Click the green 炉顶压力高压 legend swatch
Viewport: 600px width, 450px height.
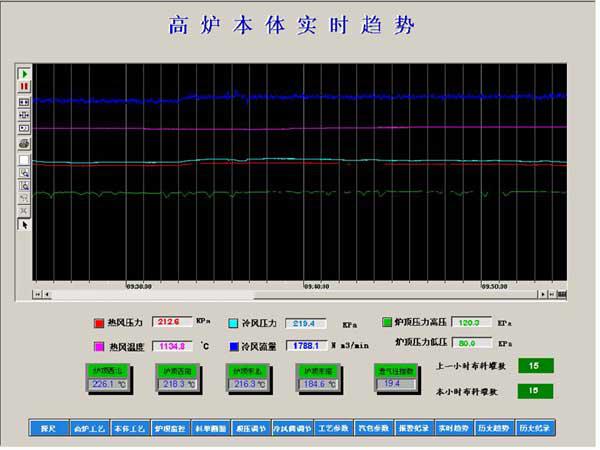click(x=387, y=322)
